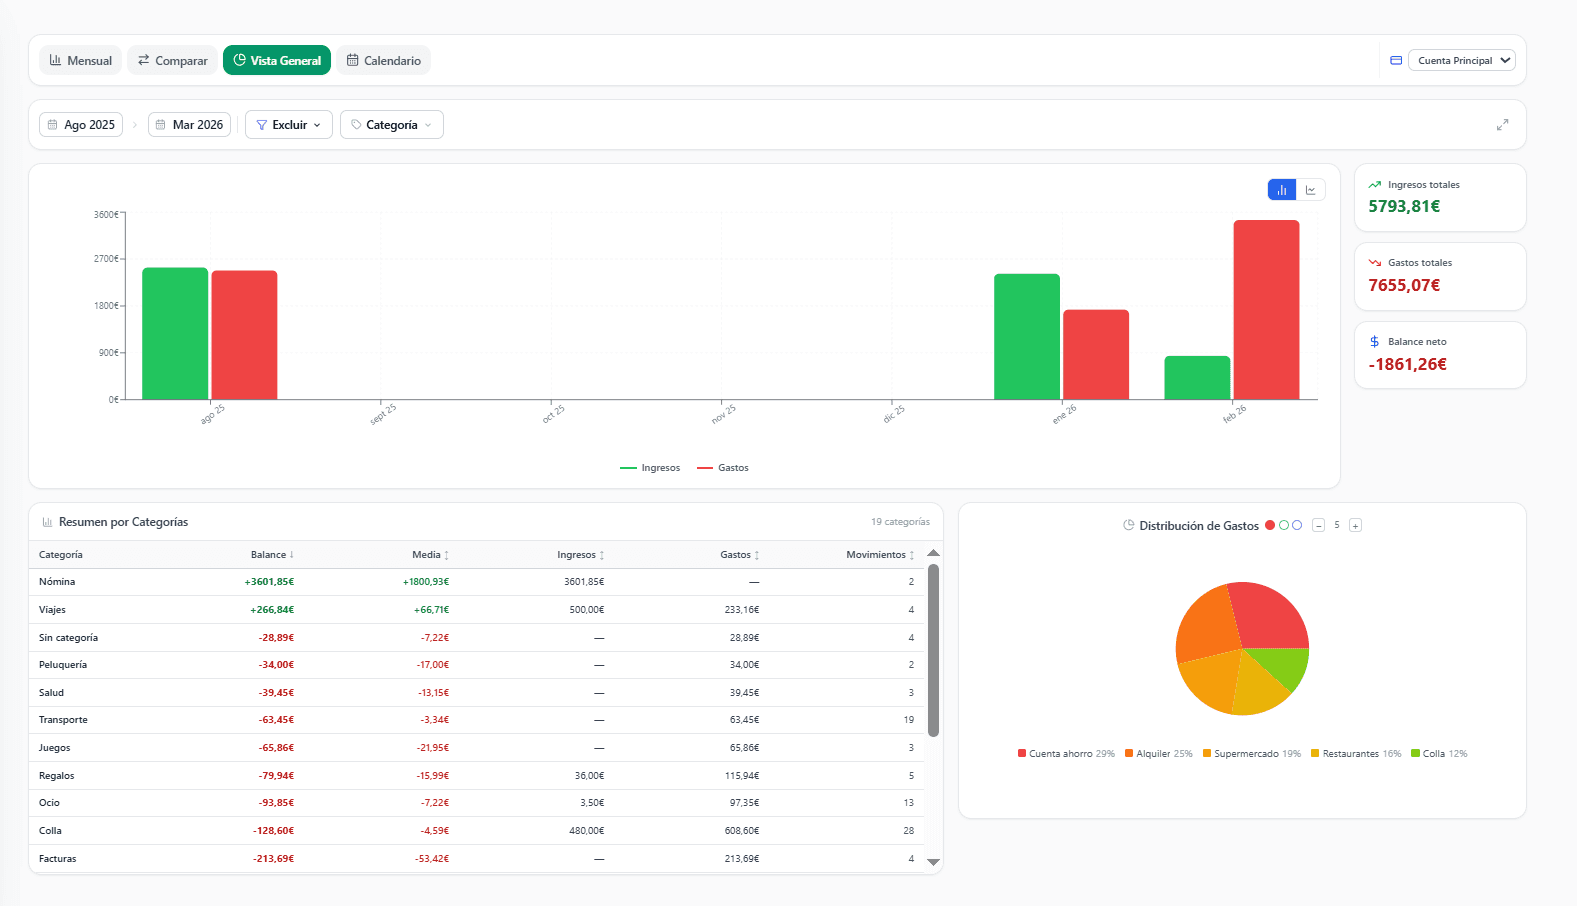Click the Cuenta ahorro legend swatch
This screenshot has width=1577, height=906.
[x=1022, y=754]
